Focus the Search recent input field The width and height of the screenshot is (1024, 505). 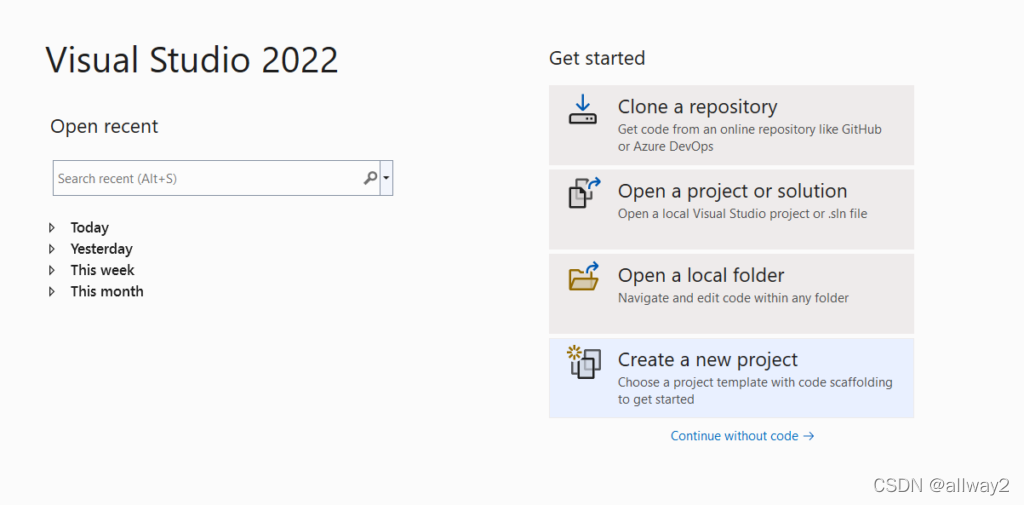(x=205, y=178)
